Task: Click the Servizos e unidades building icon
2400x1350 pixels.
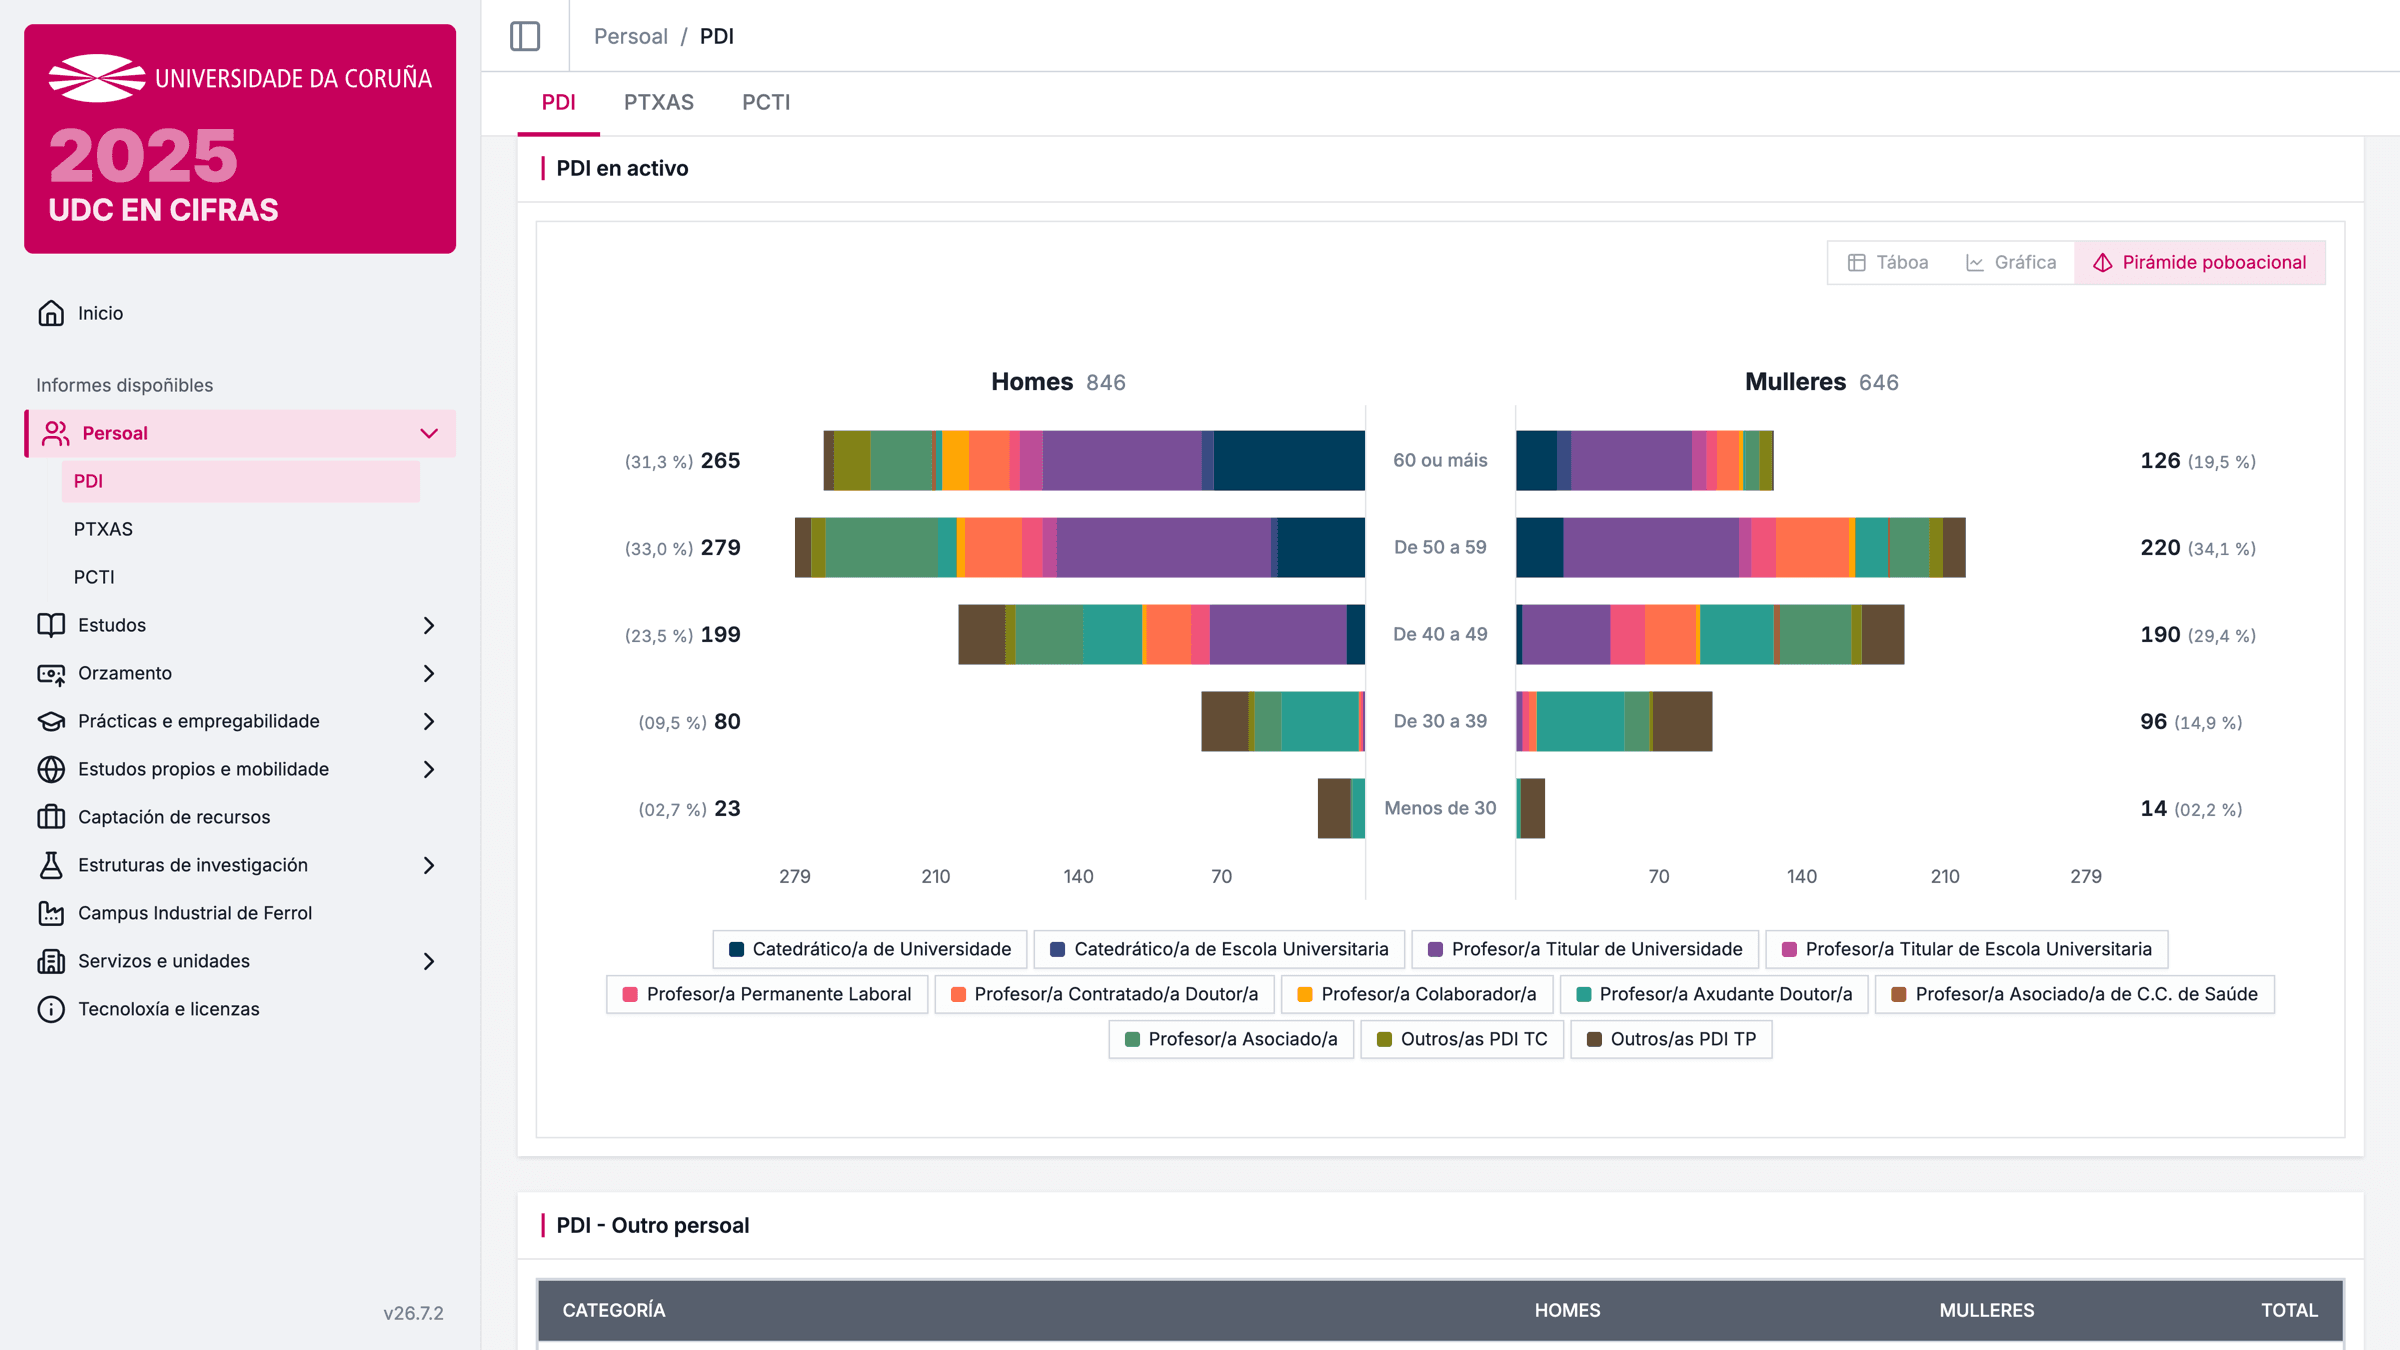Action: (x=51, y=961)
